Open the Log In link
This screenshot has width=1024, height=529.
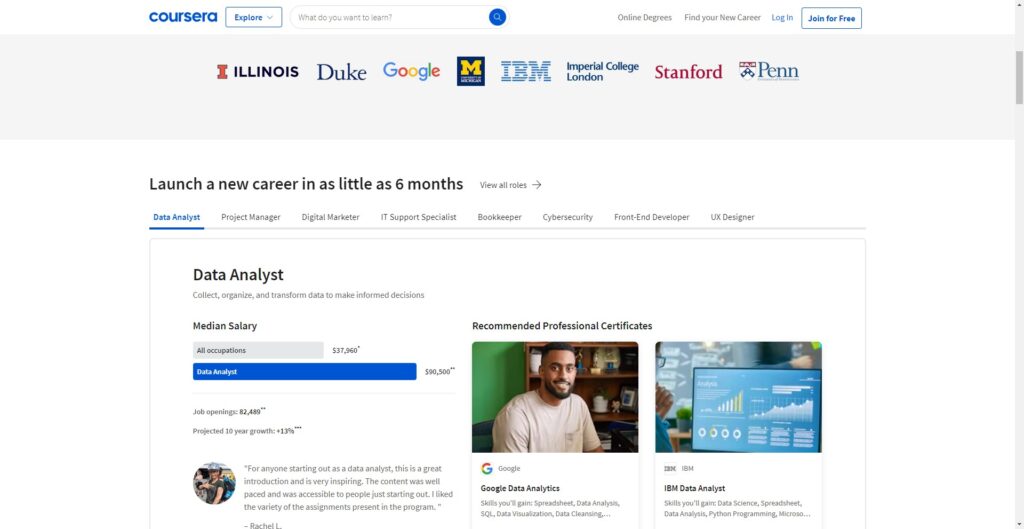782,17
